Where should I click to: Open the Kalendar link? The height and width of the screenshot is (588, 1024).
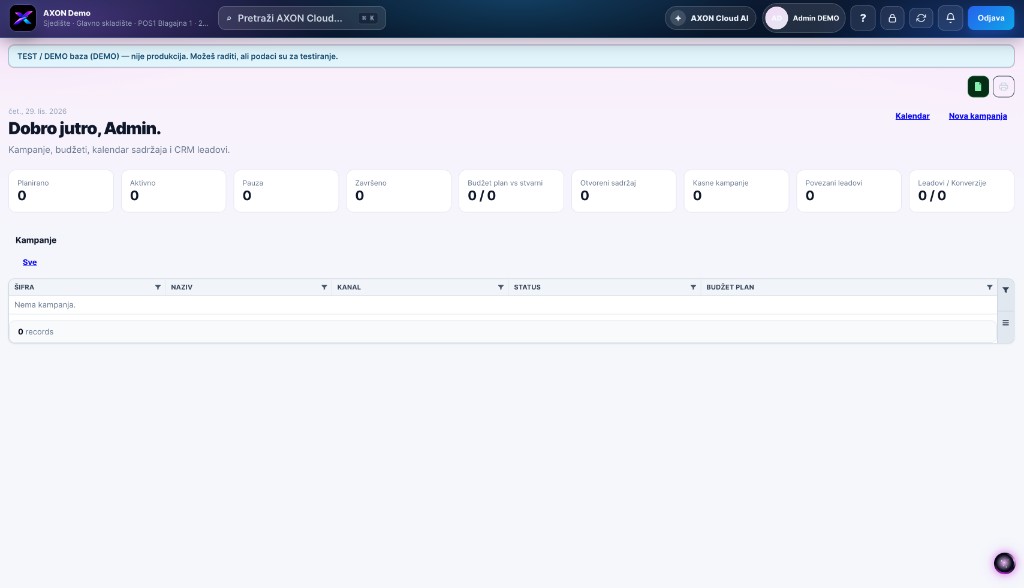pos(912,116)
